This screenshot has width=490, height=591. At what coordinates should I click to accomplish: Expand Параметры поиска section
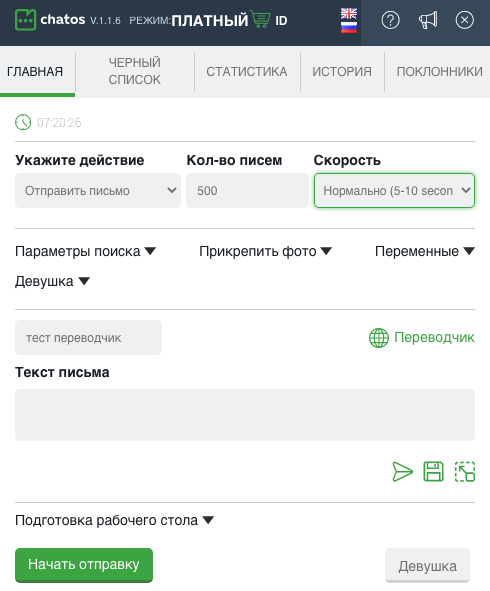pyautogui.click(x=85, y=251)
